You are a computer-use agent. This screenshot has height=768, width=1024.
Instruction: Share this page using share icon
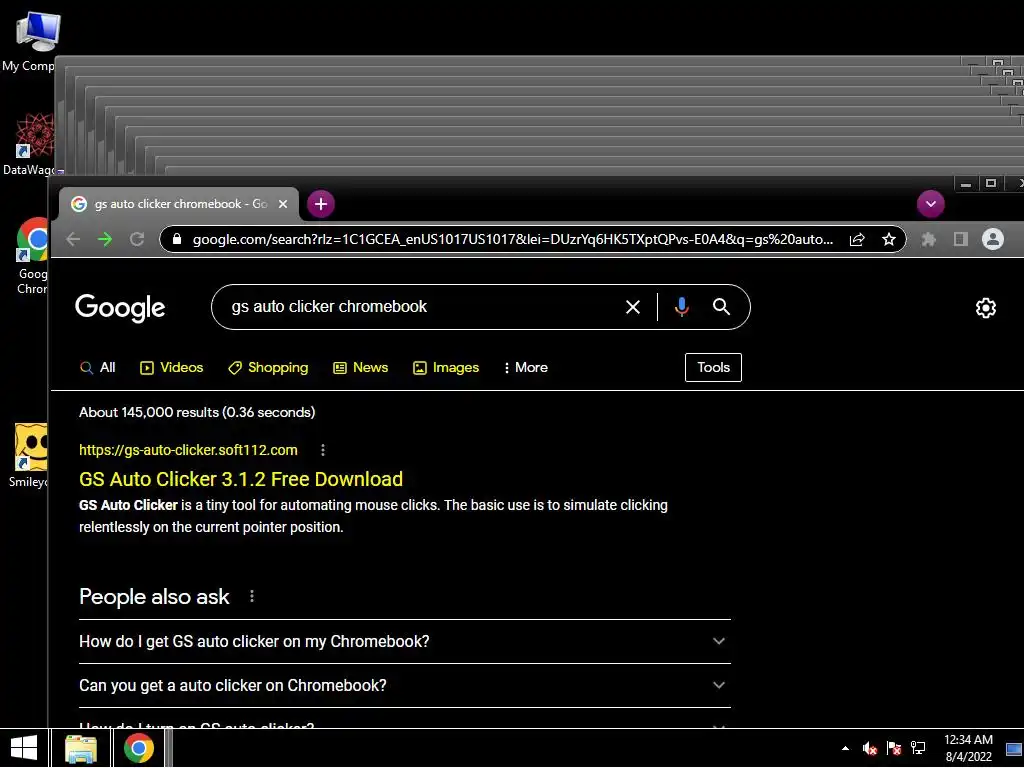(857, 240)
